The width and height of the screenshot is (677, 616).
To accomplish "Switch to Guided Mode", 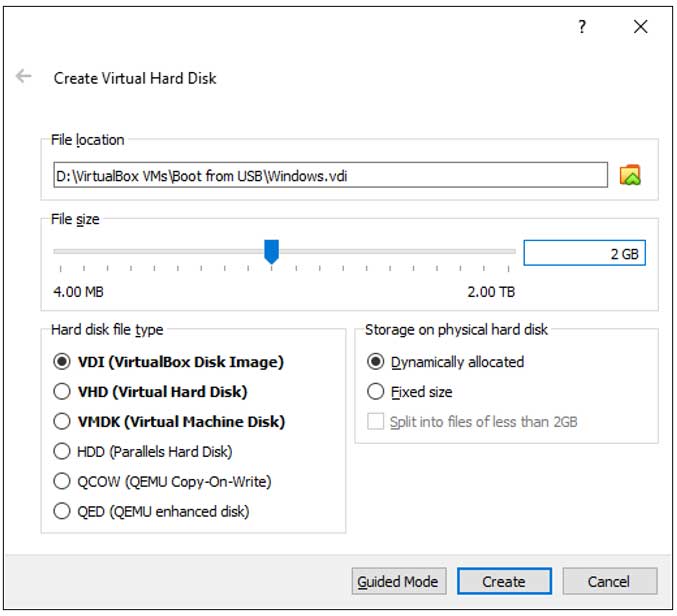I will pyautogui.click(x=397, y=581).
